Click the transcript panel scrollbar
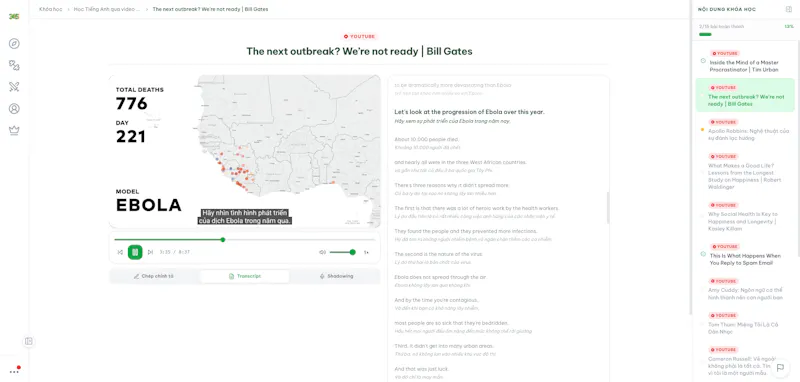This screenshot has height=382, width=800. [x=608, y=208]
